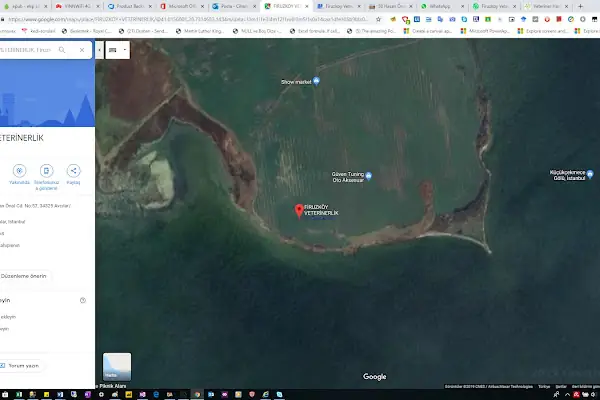
Task: Switch to the WhatsApp tab
Action: click(x=440, y=6)
